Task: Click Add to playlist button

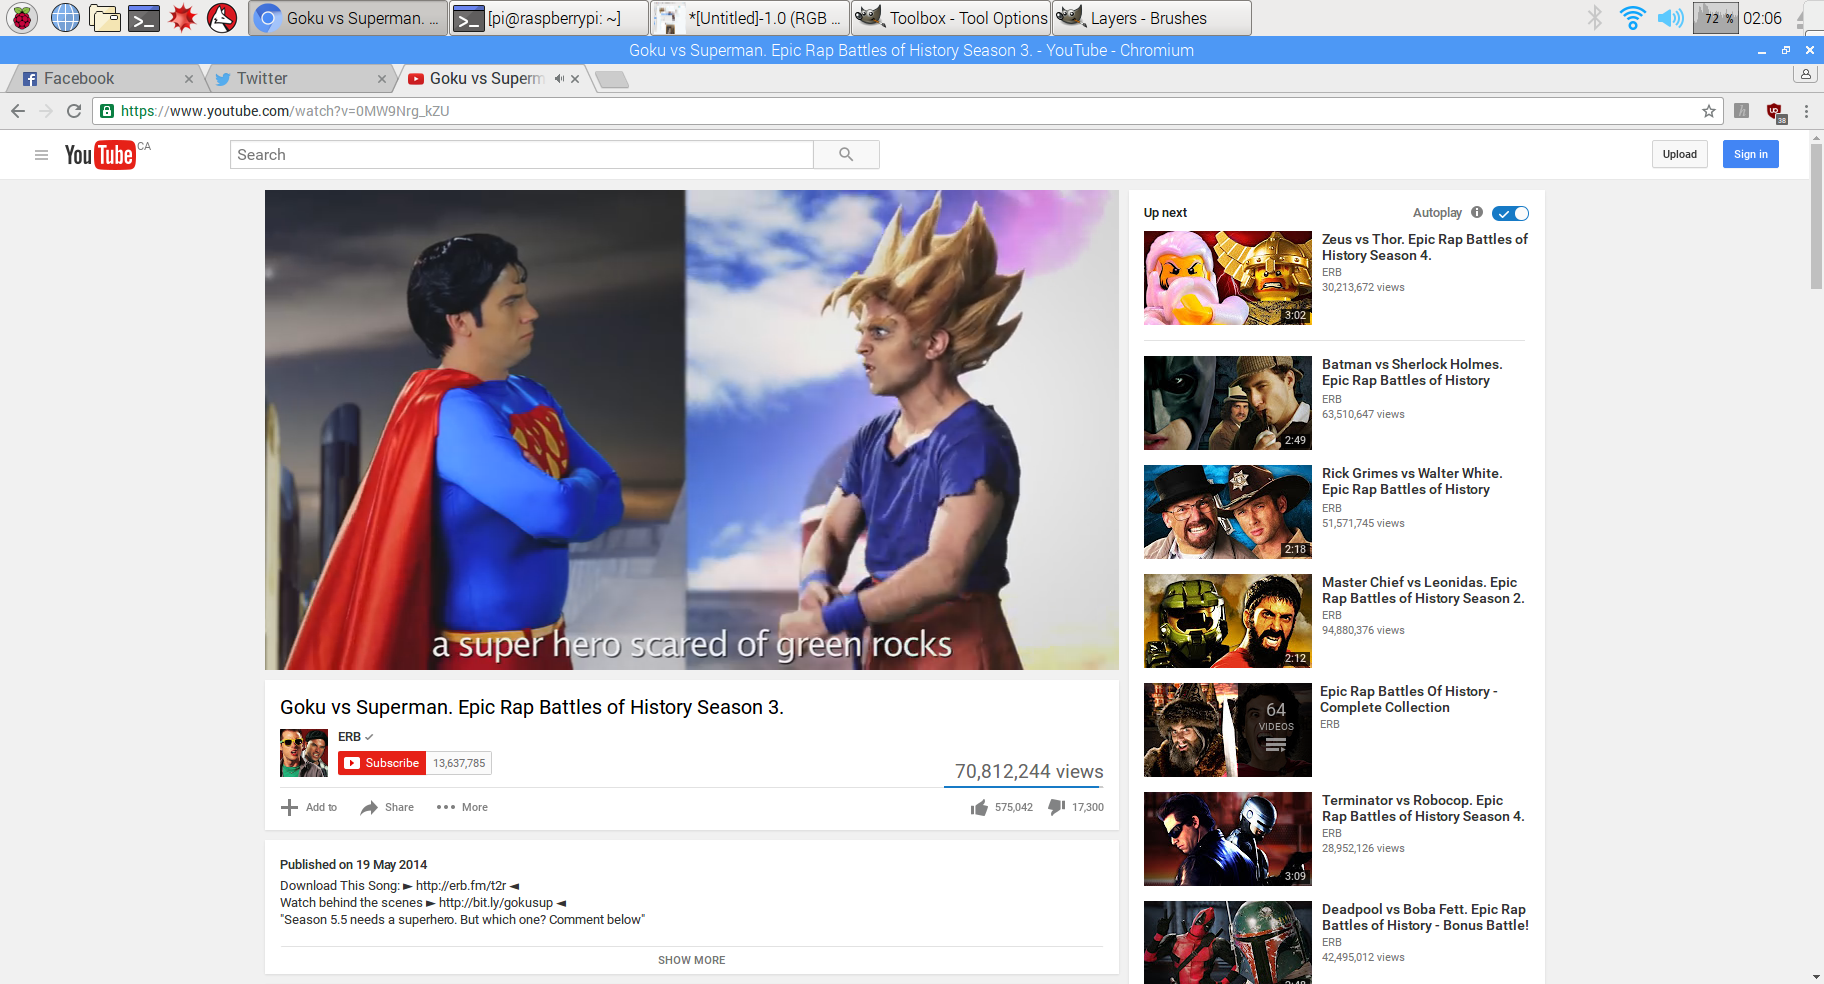Action: click(x=309, y=807)
